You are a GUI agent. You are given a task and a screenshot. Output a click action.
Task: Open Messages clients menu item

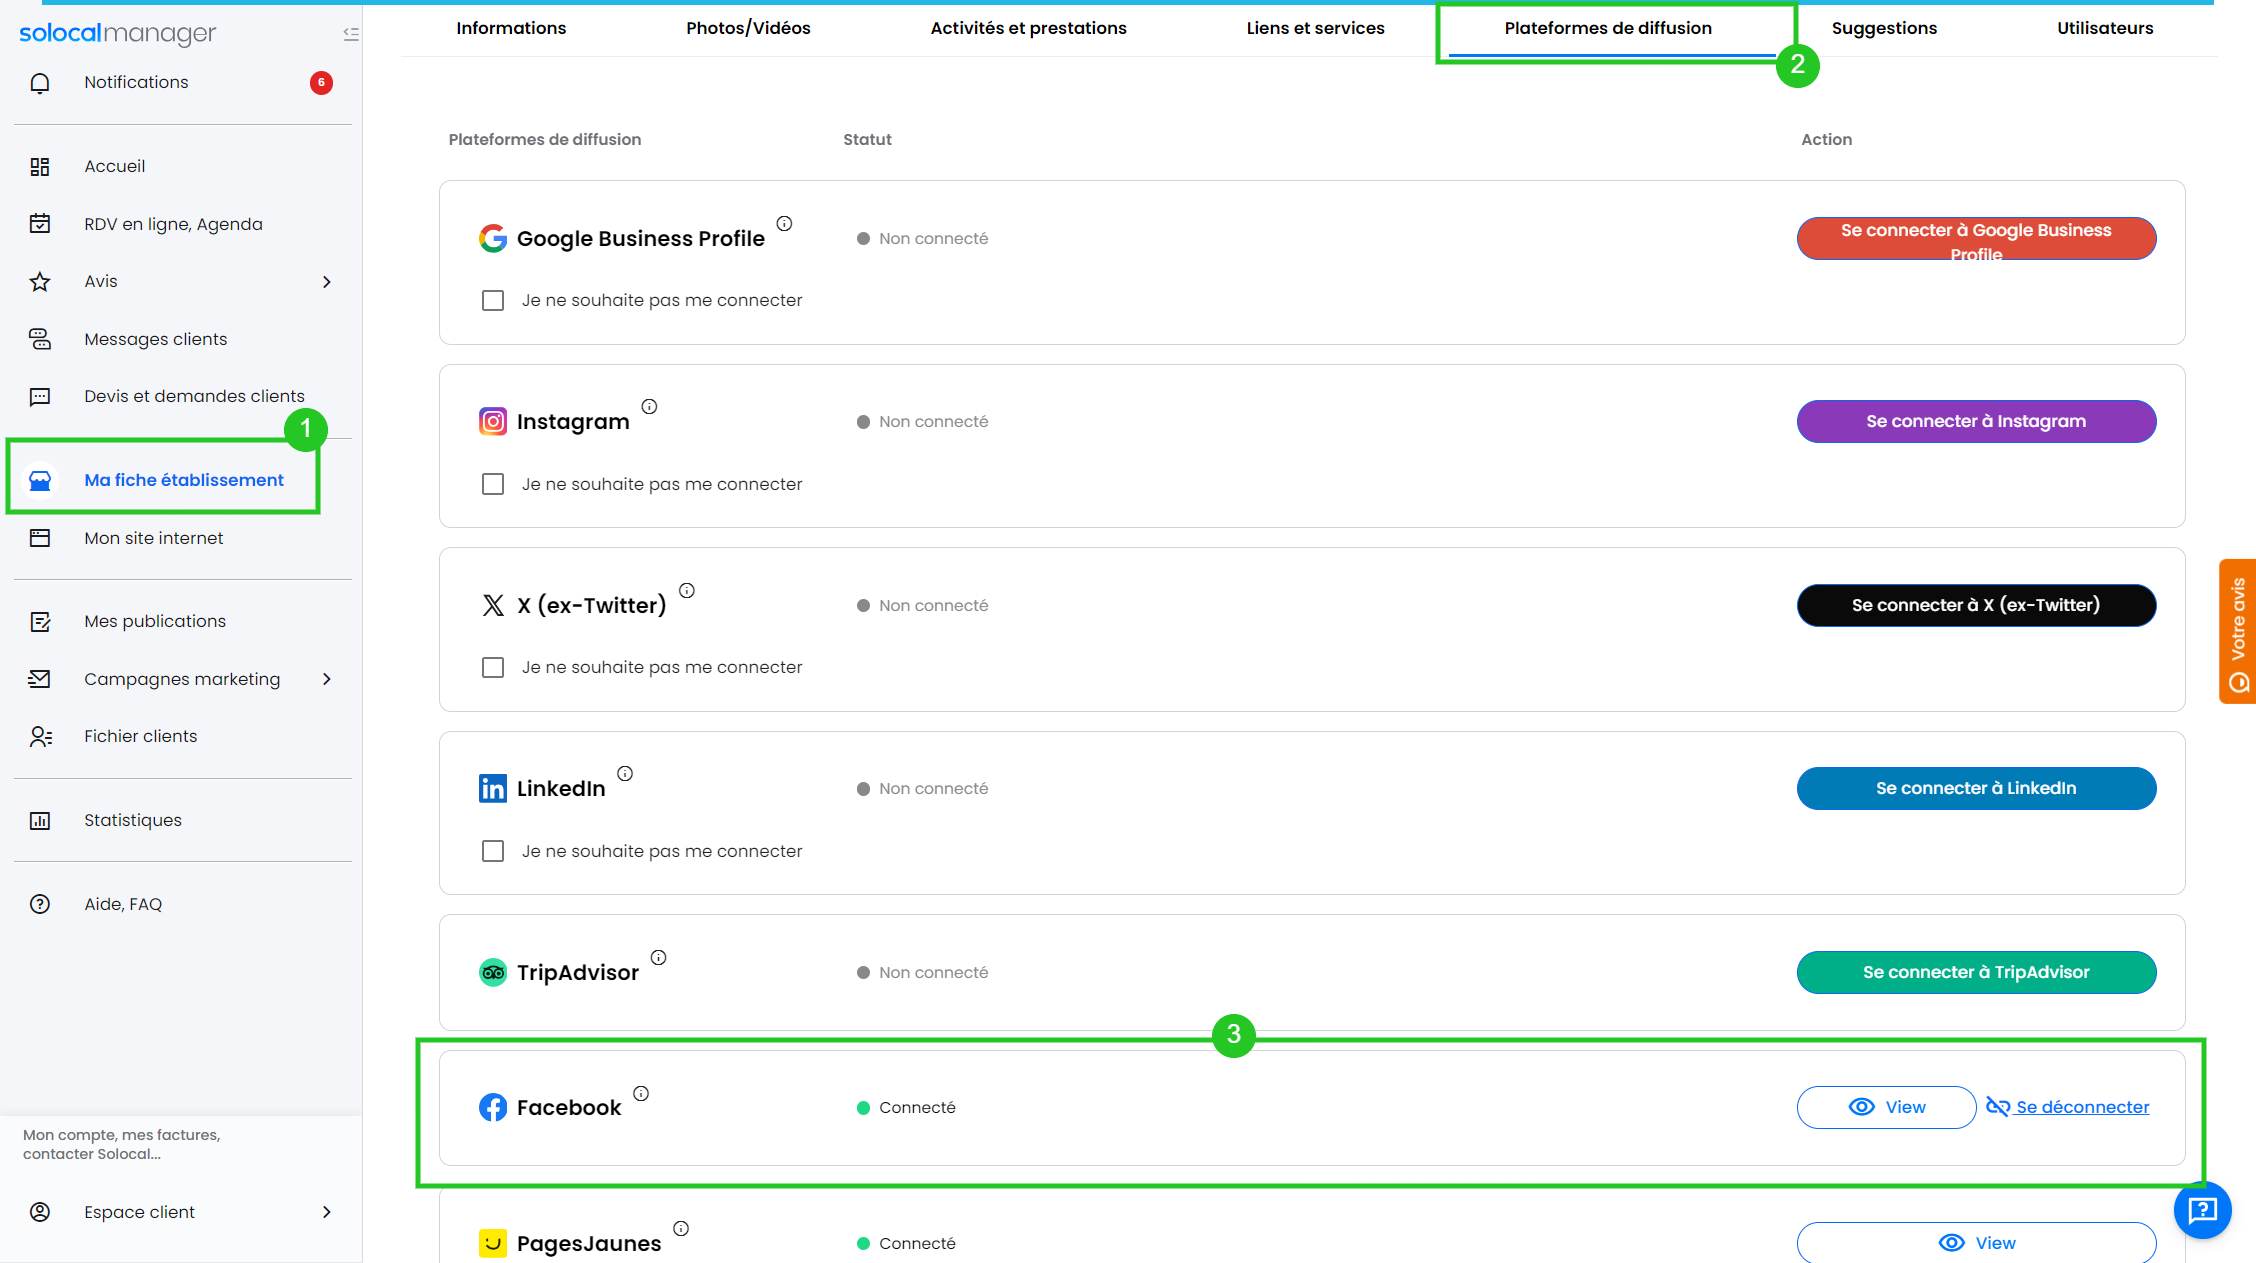click(x=156, y=339)
